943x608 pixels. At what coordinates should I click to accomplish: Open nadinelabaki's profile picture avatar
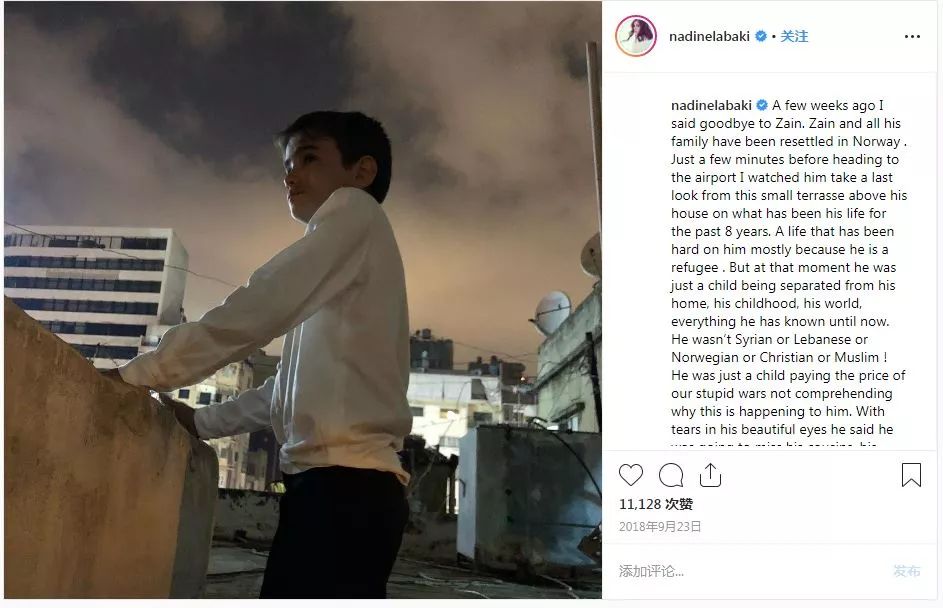point(636,36)
